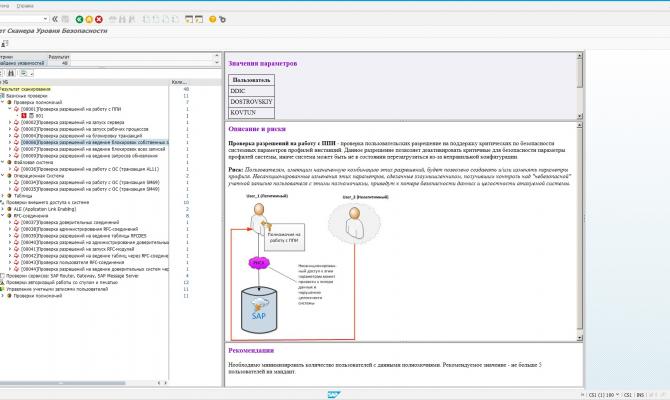670x400 pixels.
Task: Click the up arrow of description panel scrollbar
Action: 579,125
